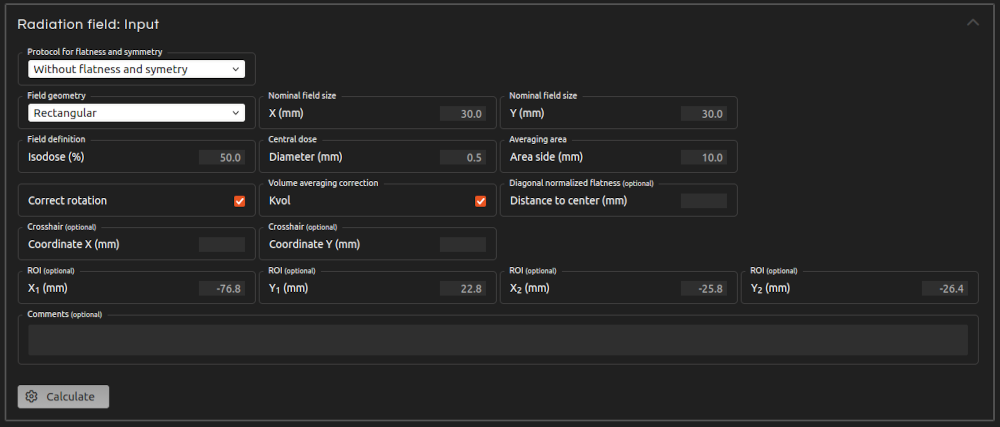Click the nominal field size X input
1000x427 pixels.
point(463,114)
